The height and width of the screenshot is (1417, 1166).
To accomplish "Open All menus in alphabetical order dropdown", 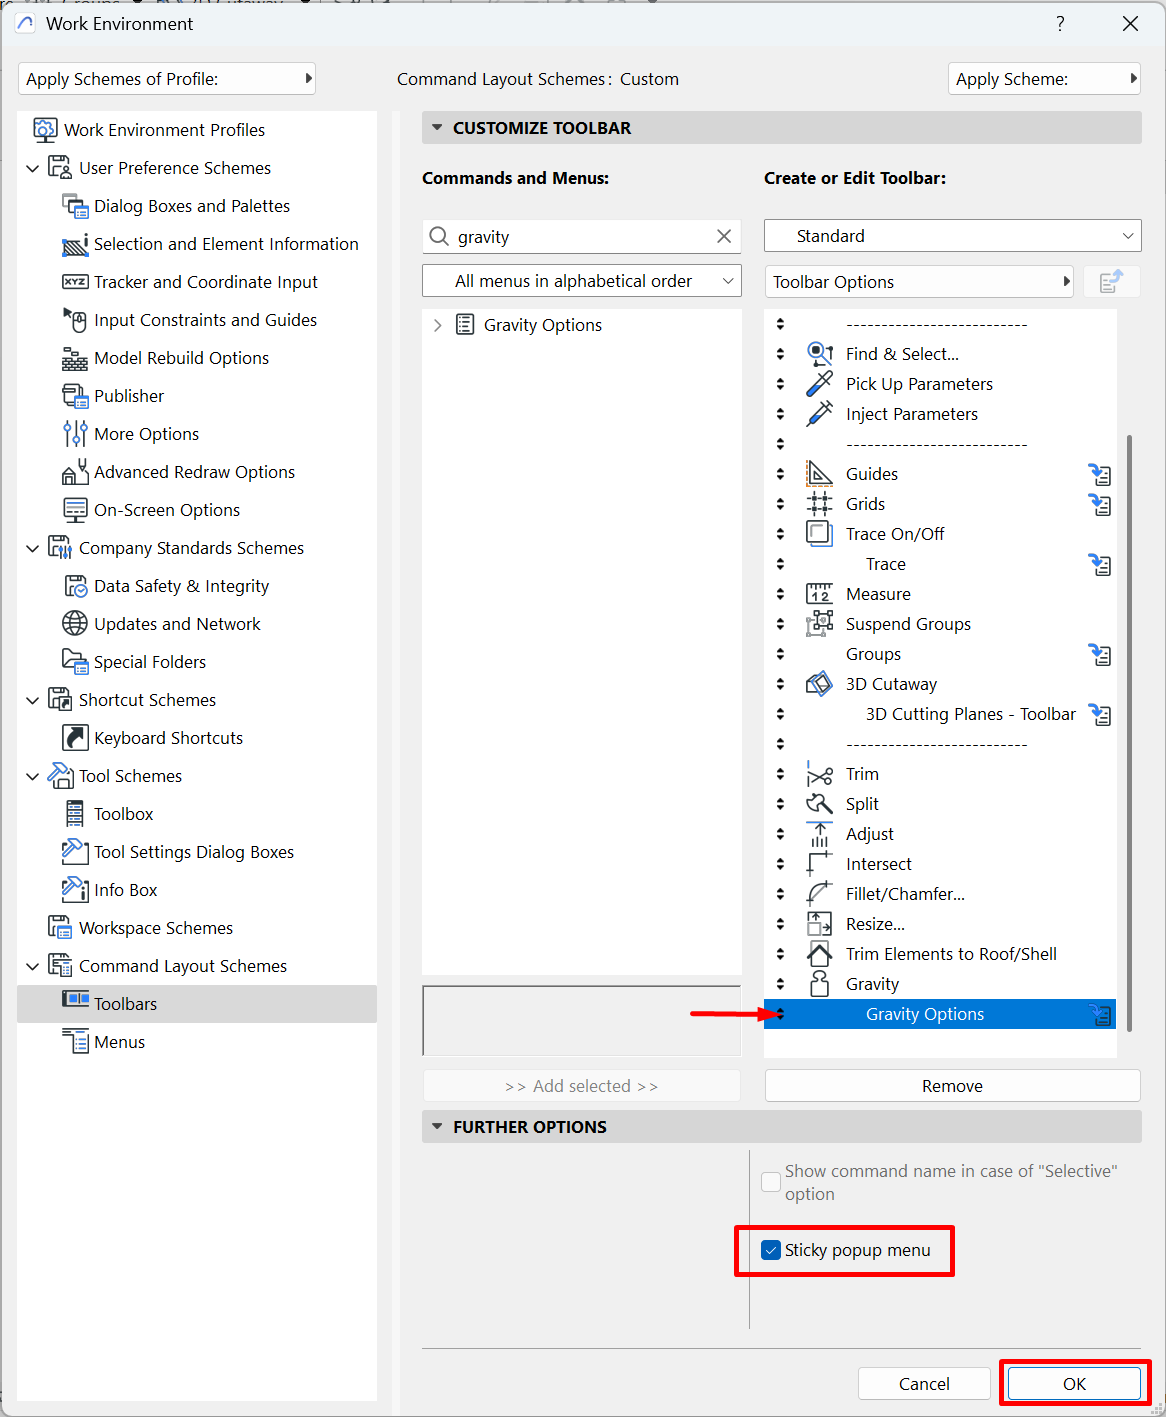I will 581,281.
